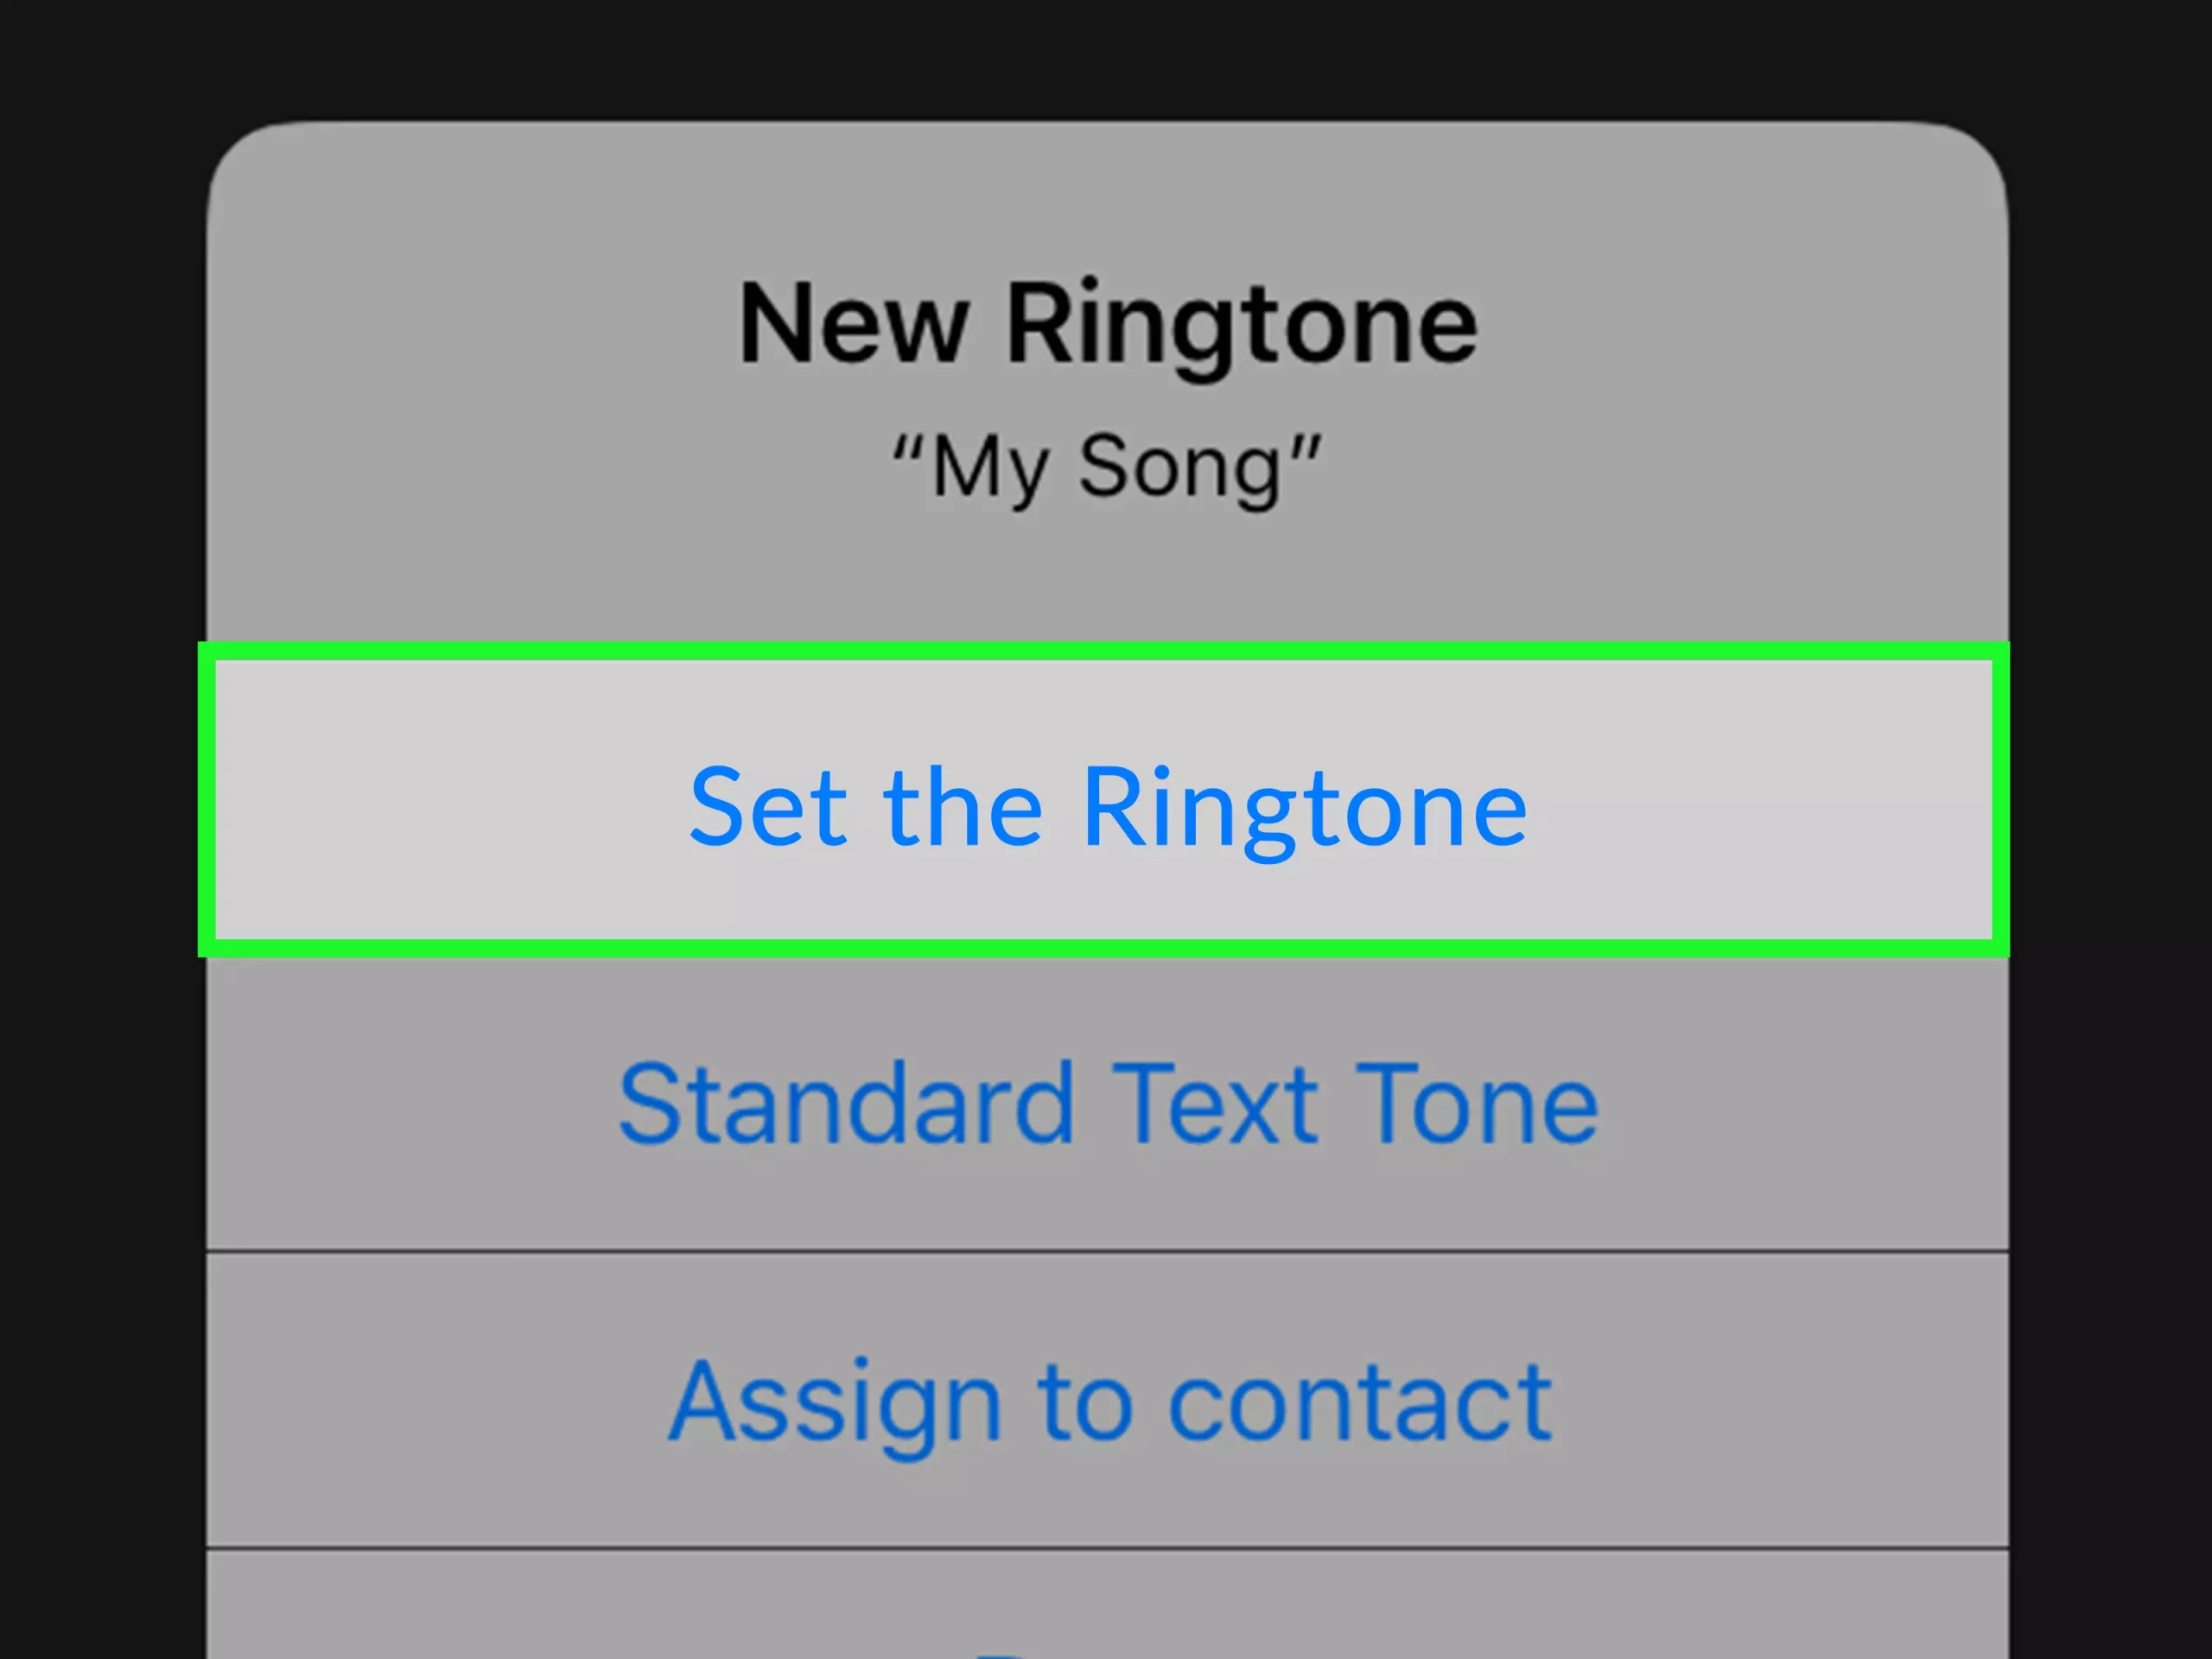Tap the cut-off option below Assign to contact
The height and width of the screenshot is (1659, 2212).
(1107, 1615)
